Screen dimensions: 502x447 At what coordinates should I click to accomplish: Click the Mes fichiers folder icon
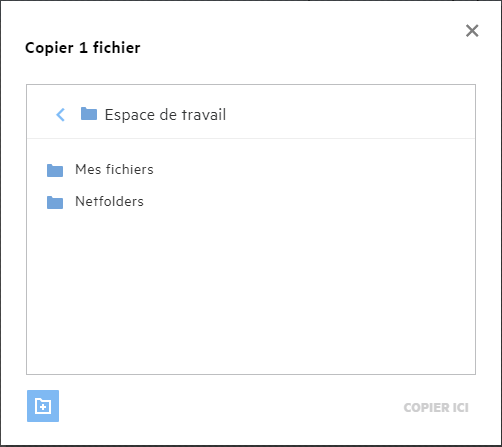click(55, 170)
